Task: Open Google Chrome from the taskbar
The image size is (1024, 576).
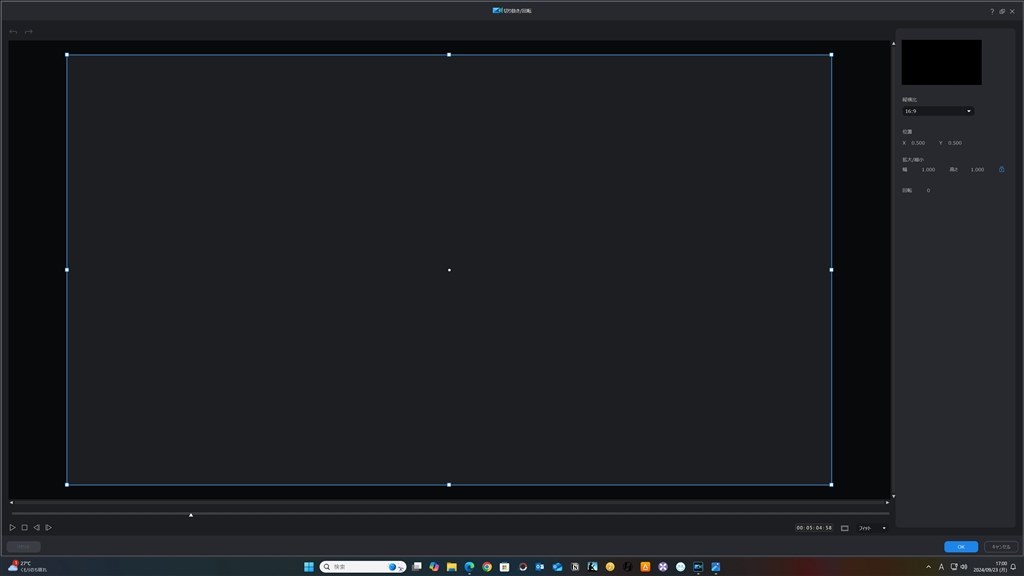Action: click(487, 567)
